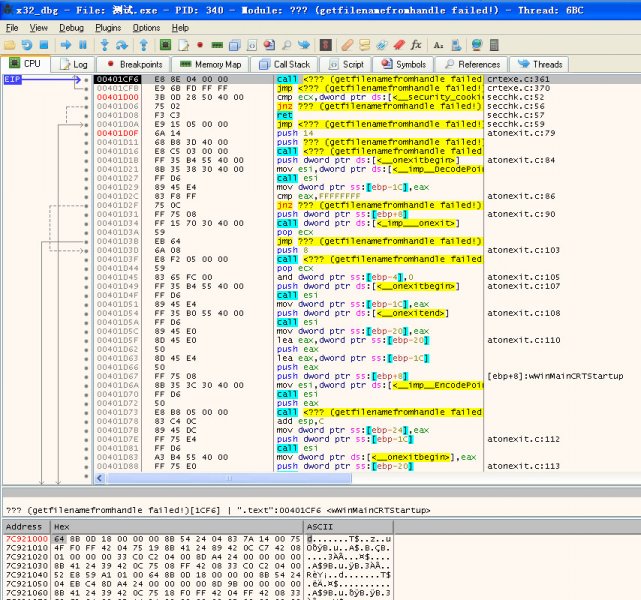Click the Step Over toolbar icon
Viewport: 641px width, 600px height.
tap(122, 45)
